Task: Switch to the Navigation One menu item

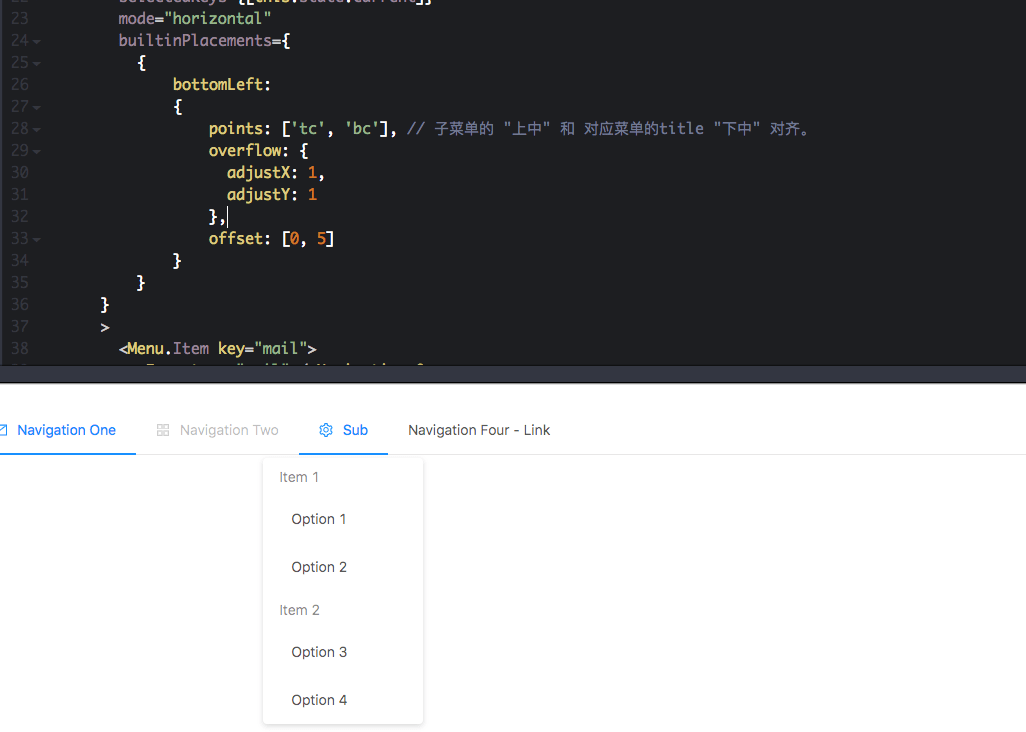Action: pos(66,430)
